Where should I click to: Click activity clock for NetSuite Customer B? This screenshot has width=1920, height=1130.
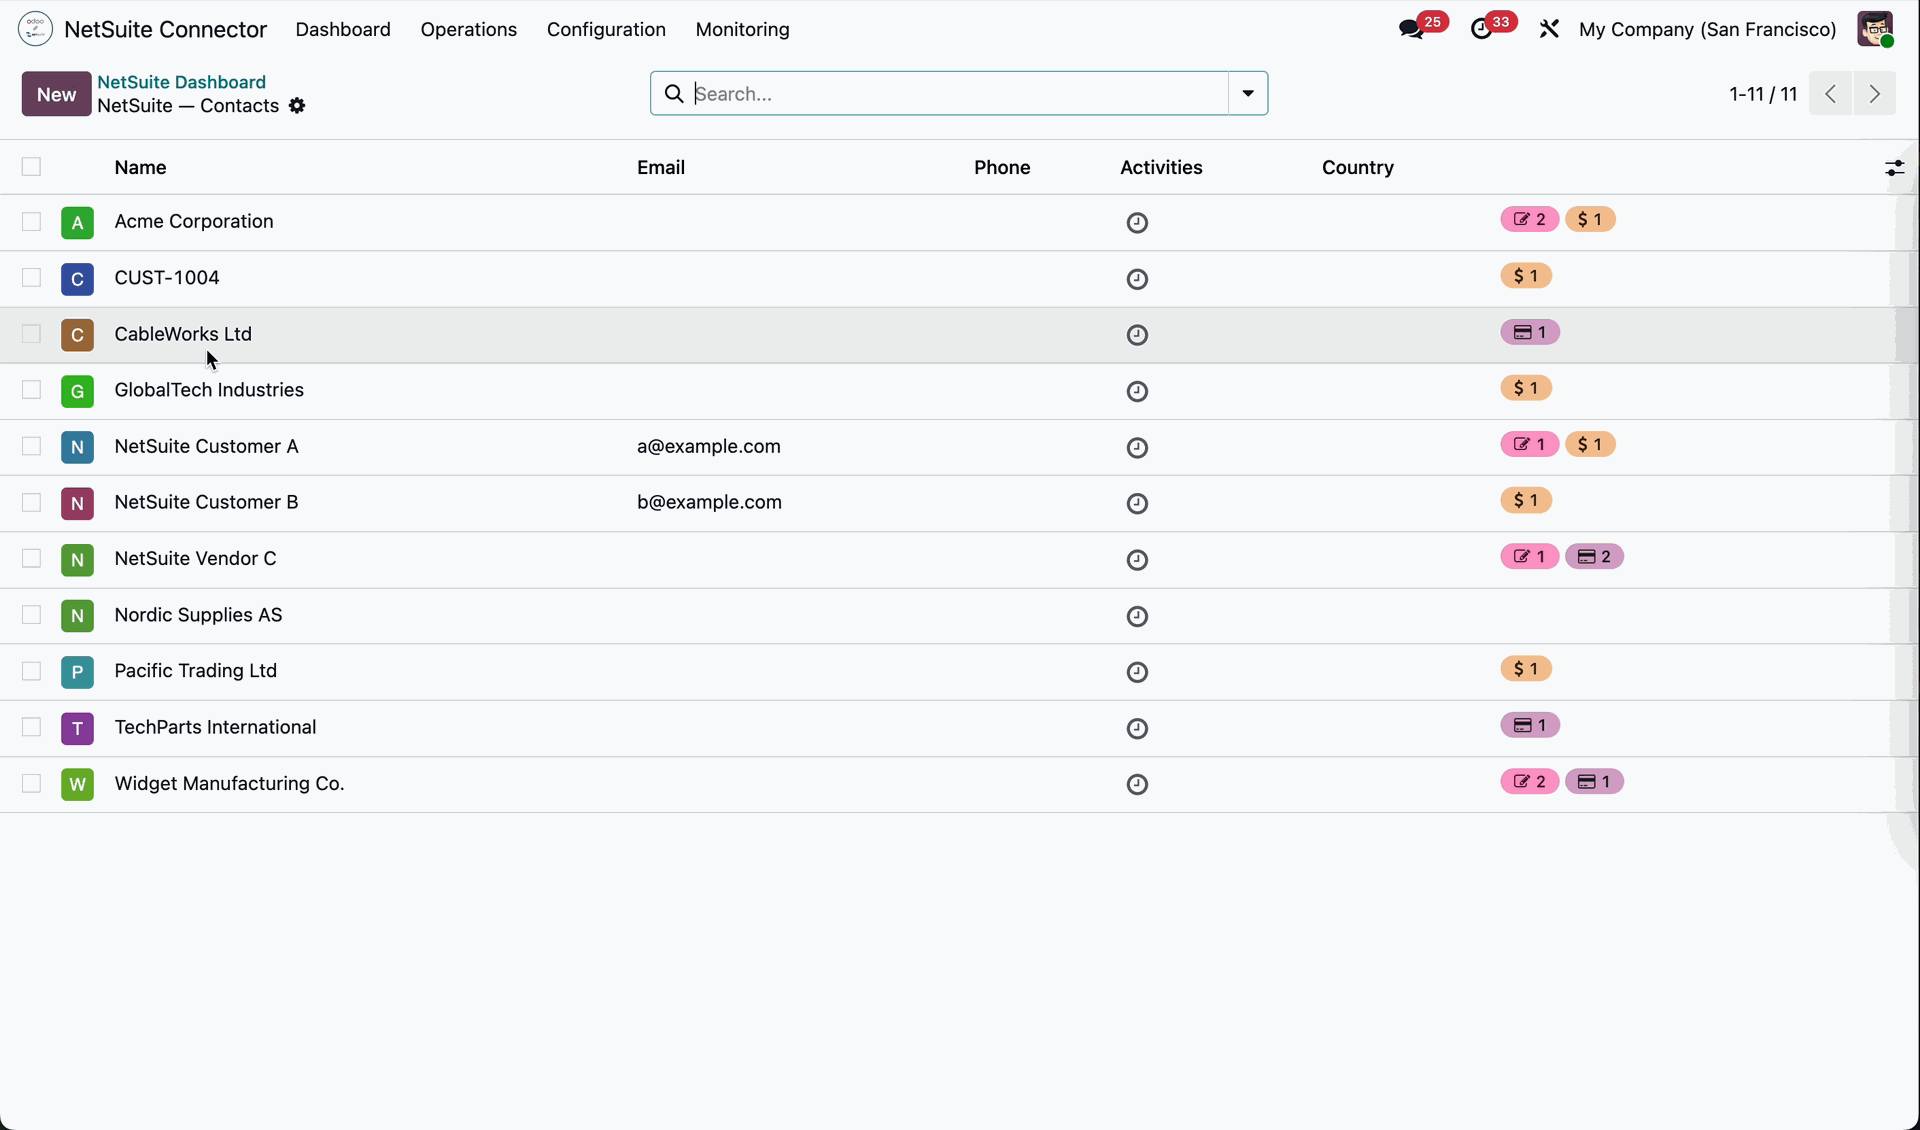coord(1137,504)
